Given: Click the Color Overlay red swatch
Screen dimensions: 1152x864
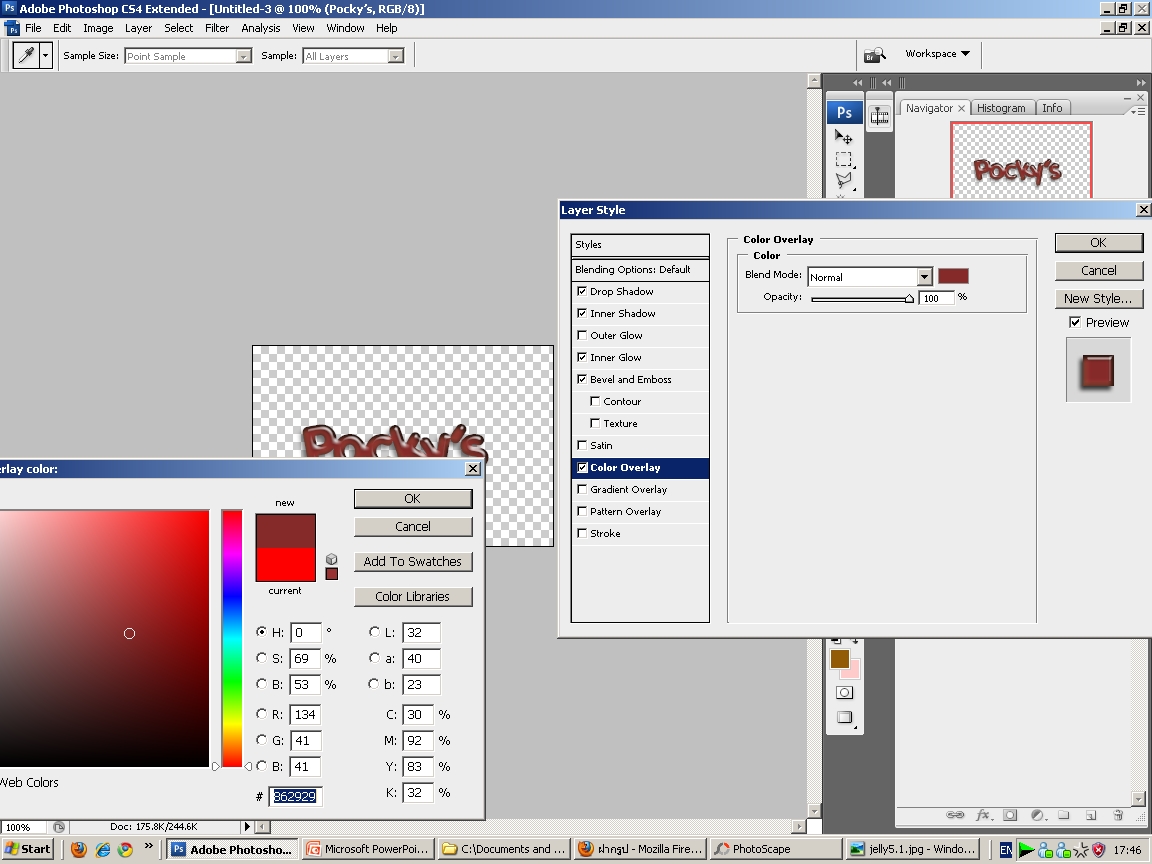Looking at the screenshot, I should 953,276.
